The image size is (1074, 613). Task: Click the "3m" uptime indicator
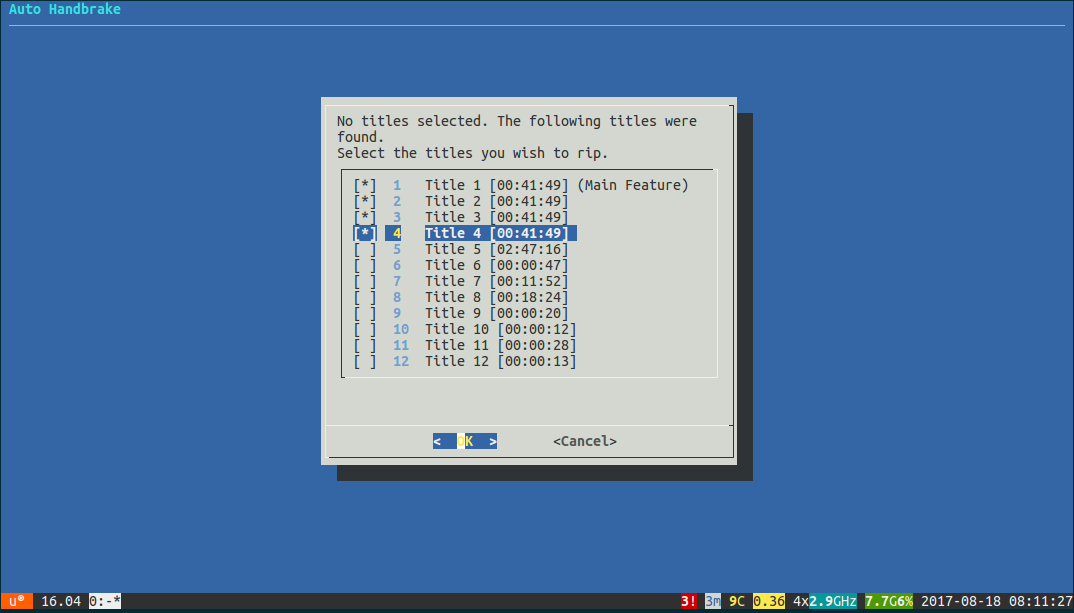[x=712, y=601]
